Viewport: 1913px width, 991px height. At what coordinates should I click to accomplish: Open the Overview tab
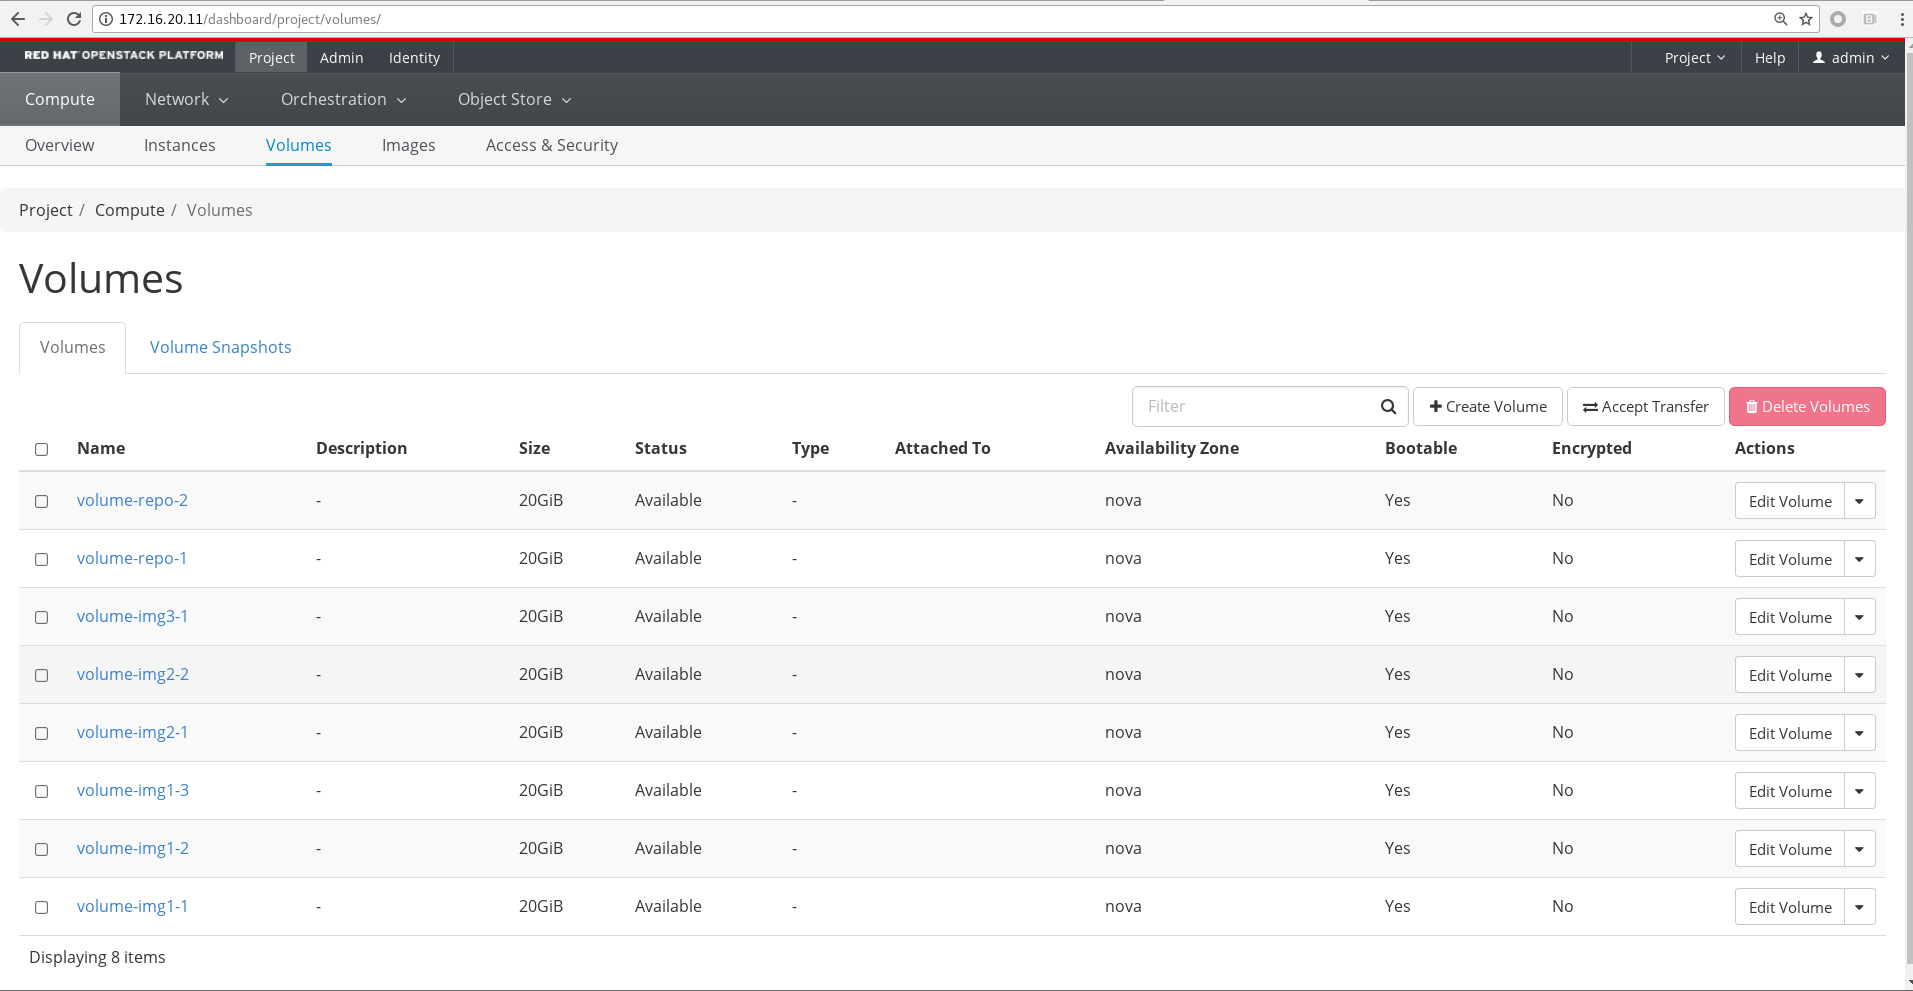[59, 145]
